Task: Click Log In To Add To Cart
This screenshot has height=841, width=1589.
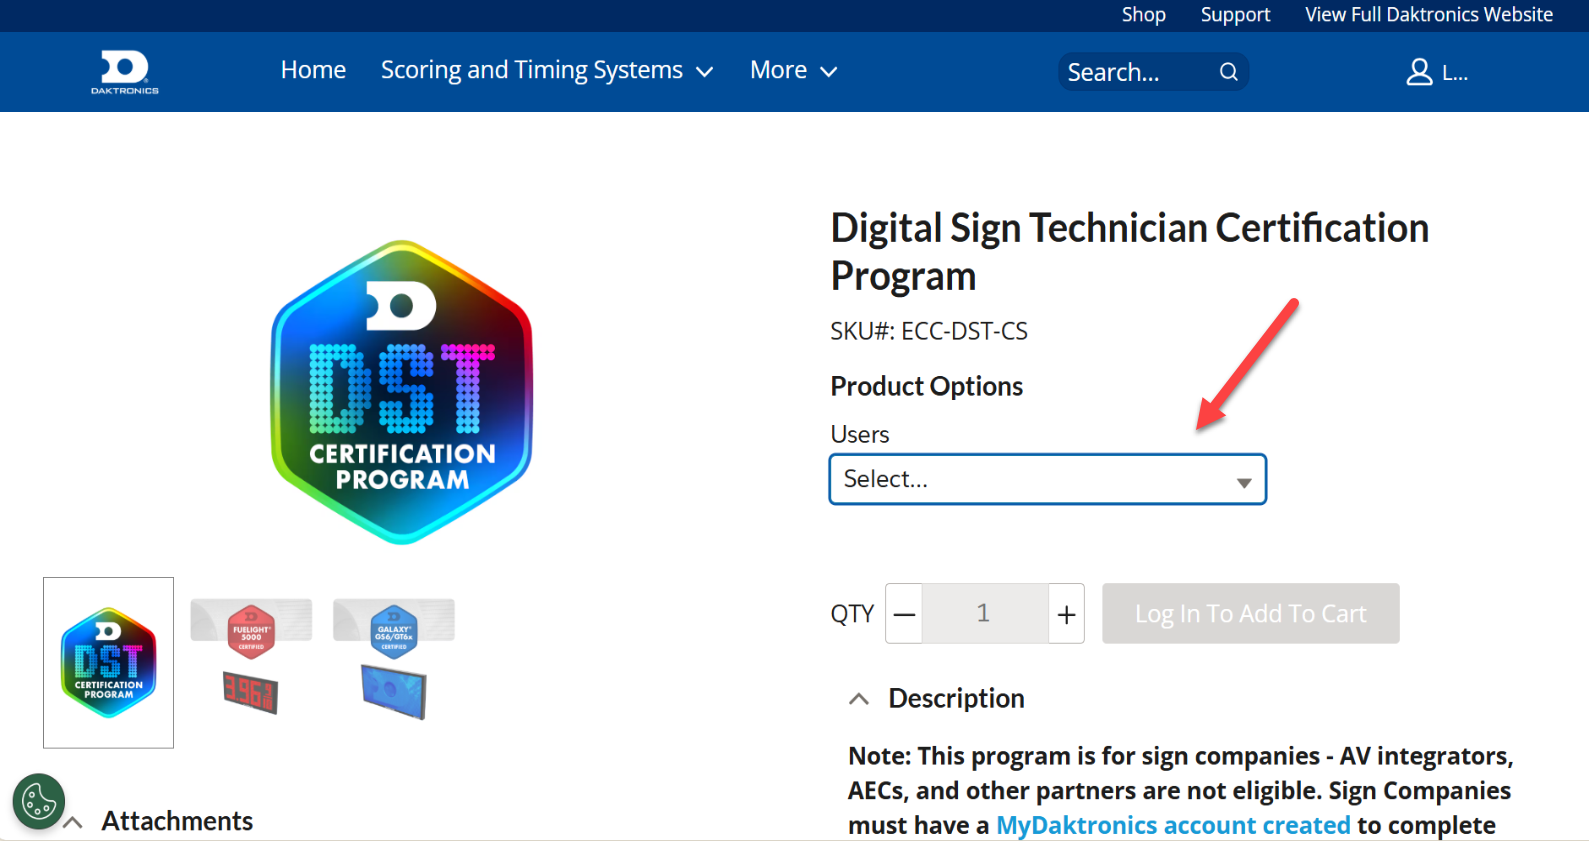Action: point(1250,614)
